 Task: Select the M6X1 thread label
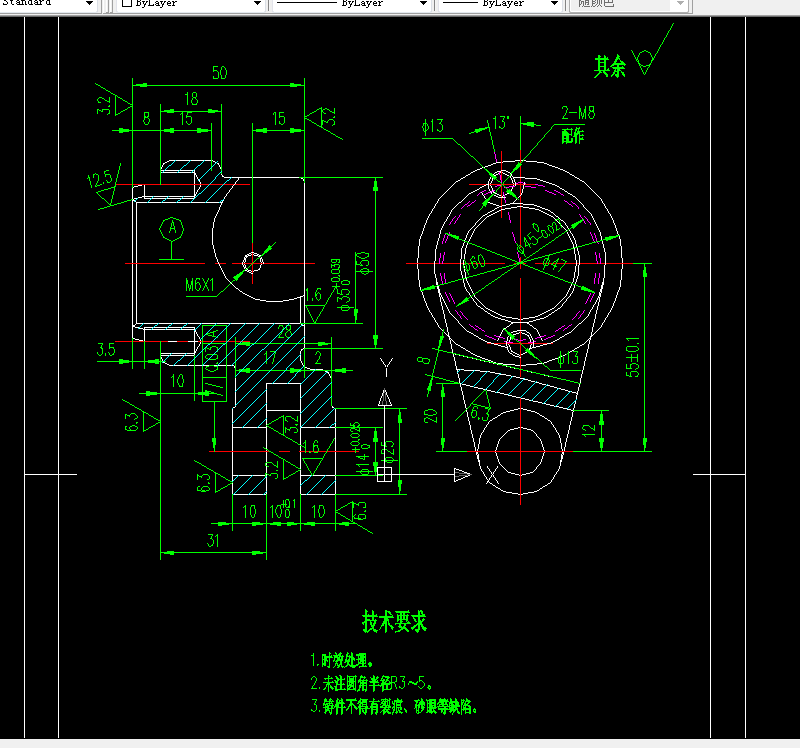click(x=200, y=285)
